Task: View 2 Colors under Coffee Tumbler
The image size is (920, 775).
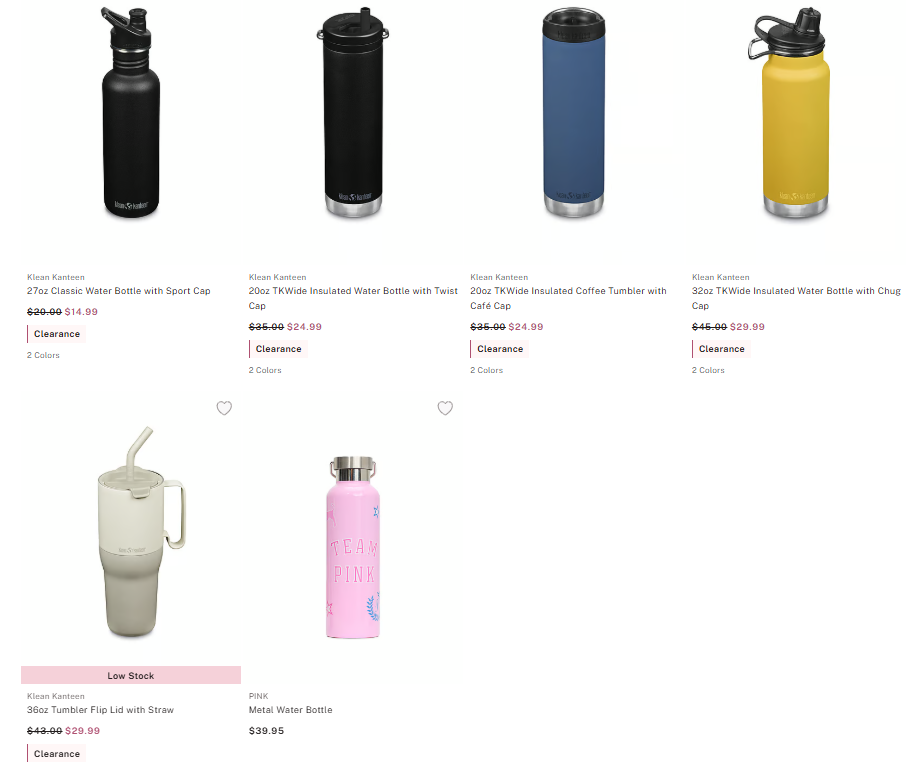Action: point(486,370)
